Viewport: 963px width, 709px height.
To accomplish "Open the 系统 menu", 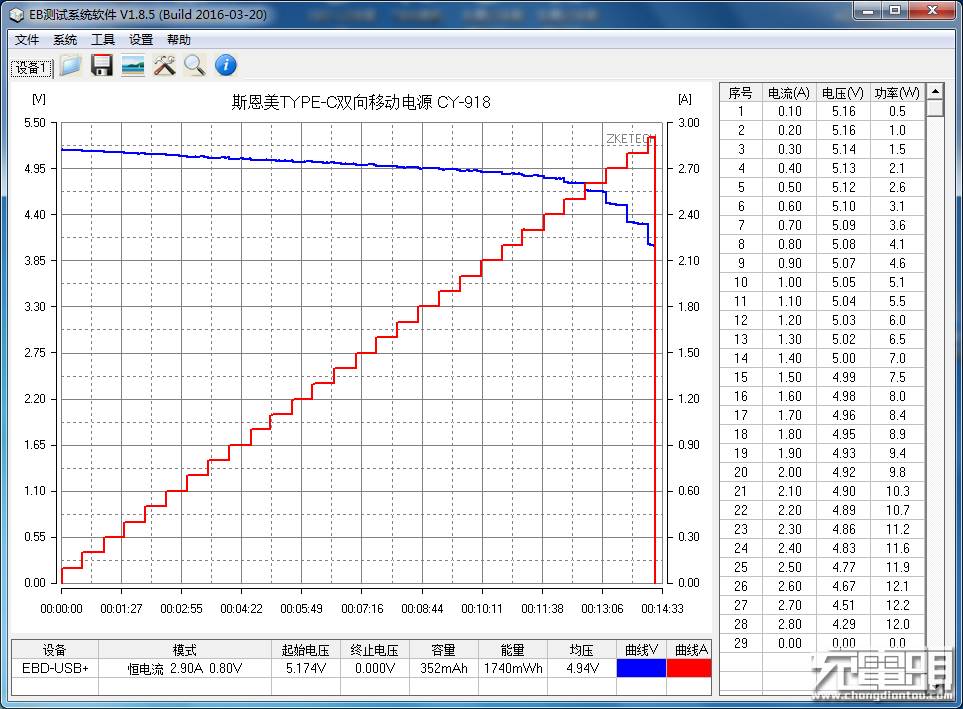I will point(65,40).
